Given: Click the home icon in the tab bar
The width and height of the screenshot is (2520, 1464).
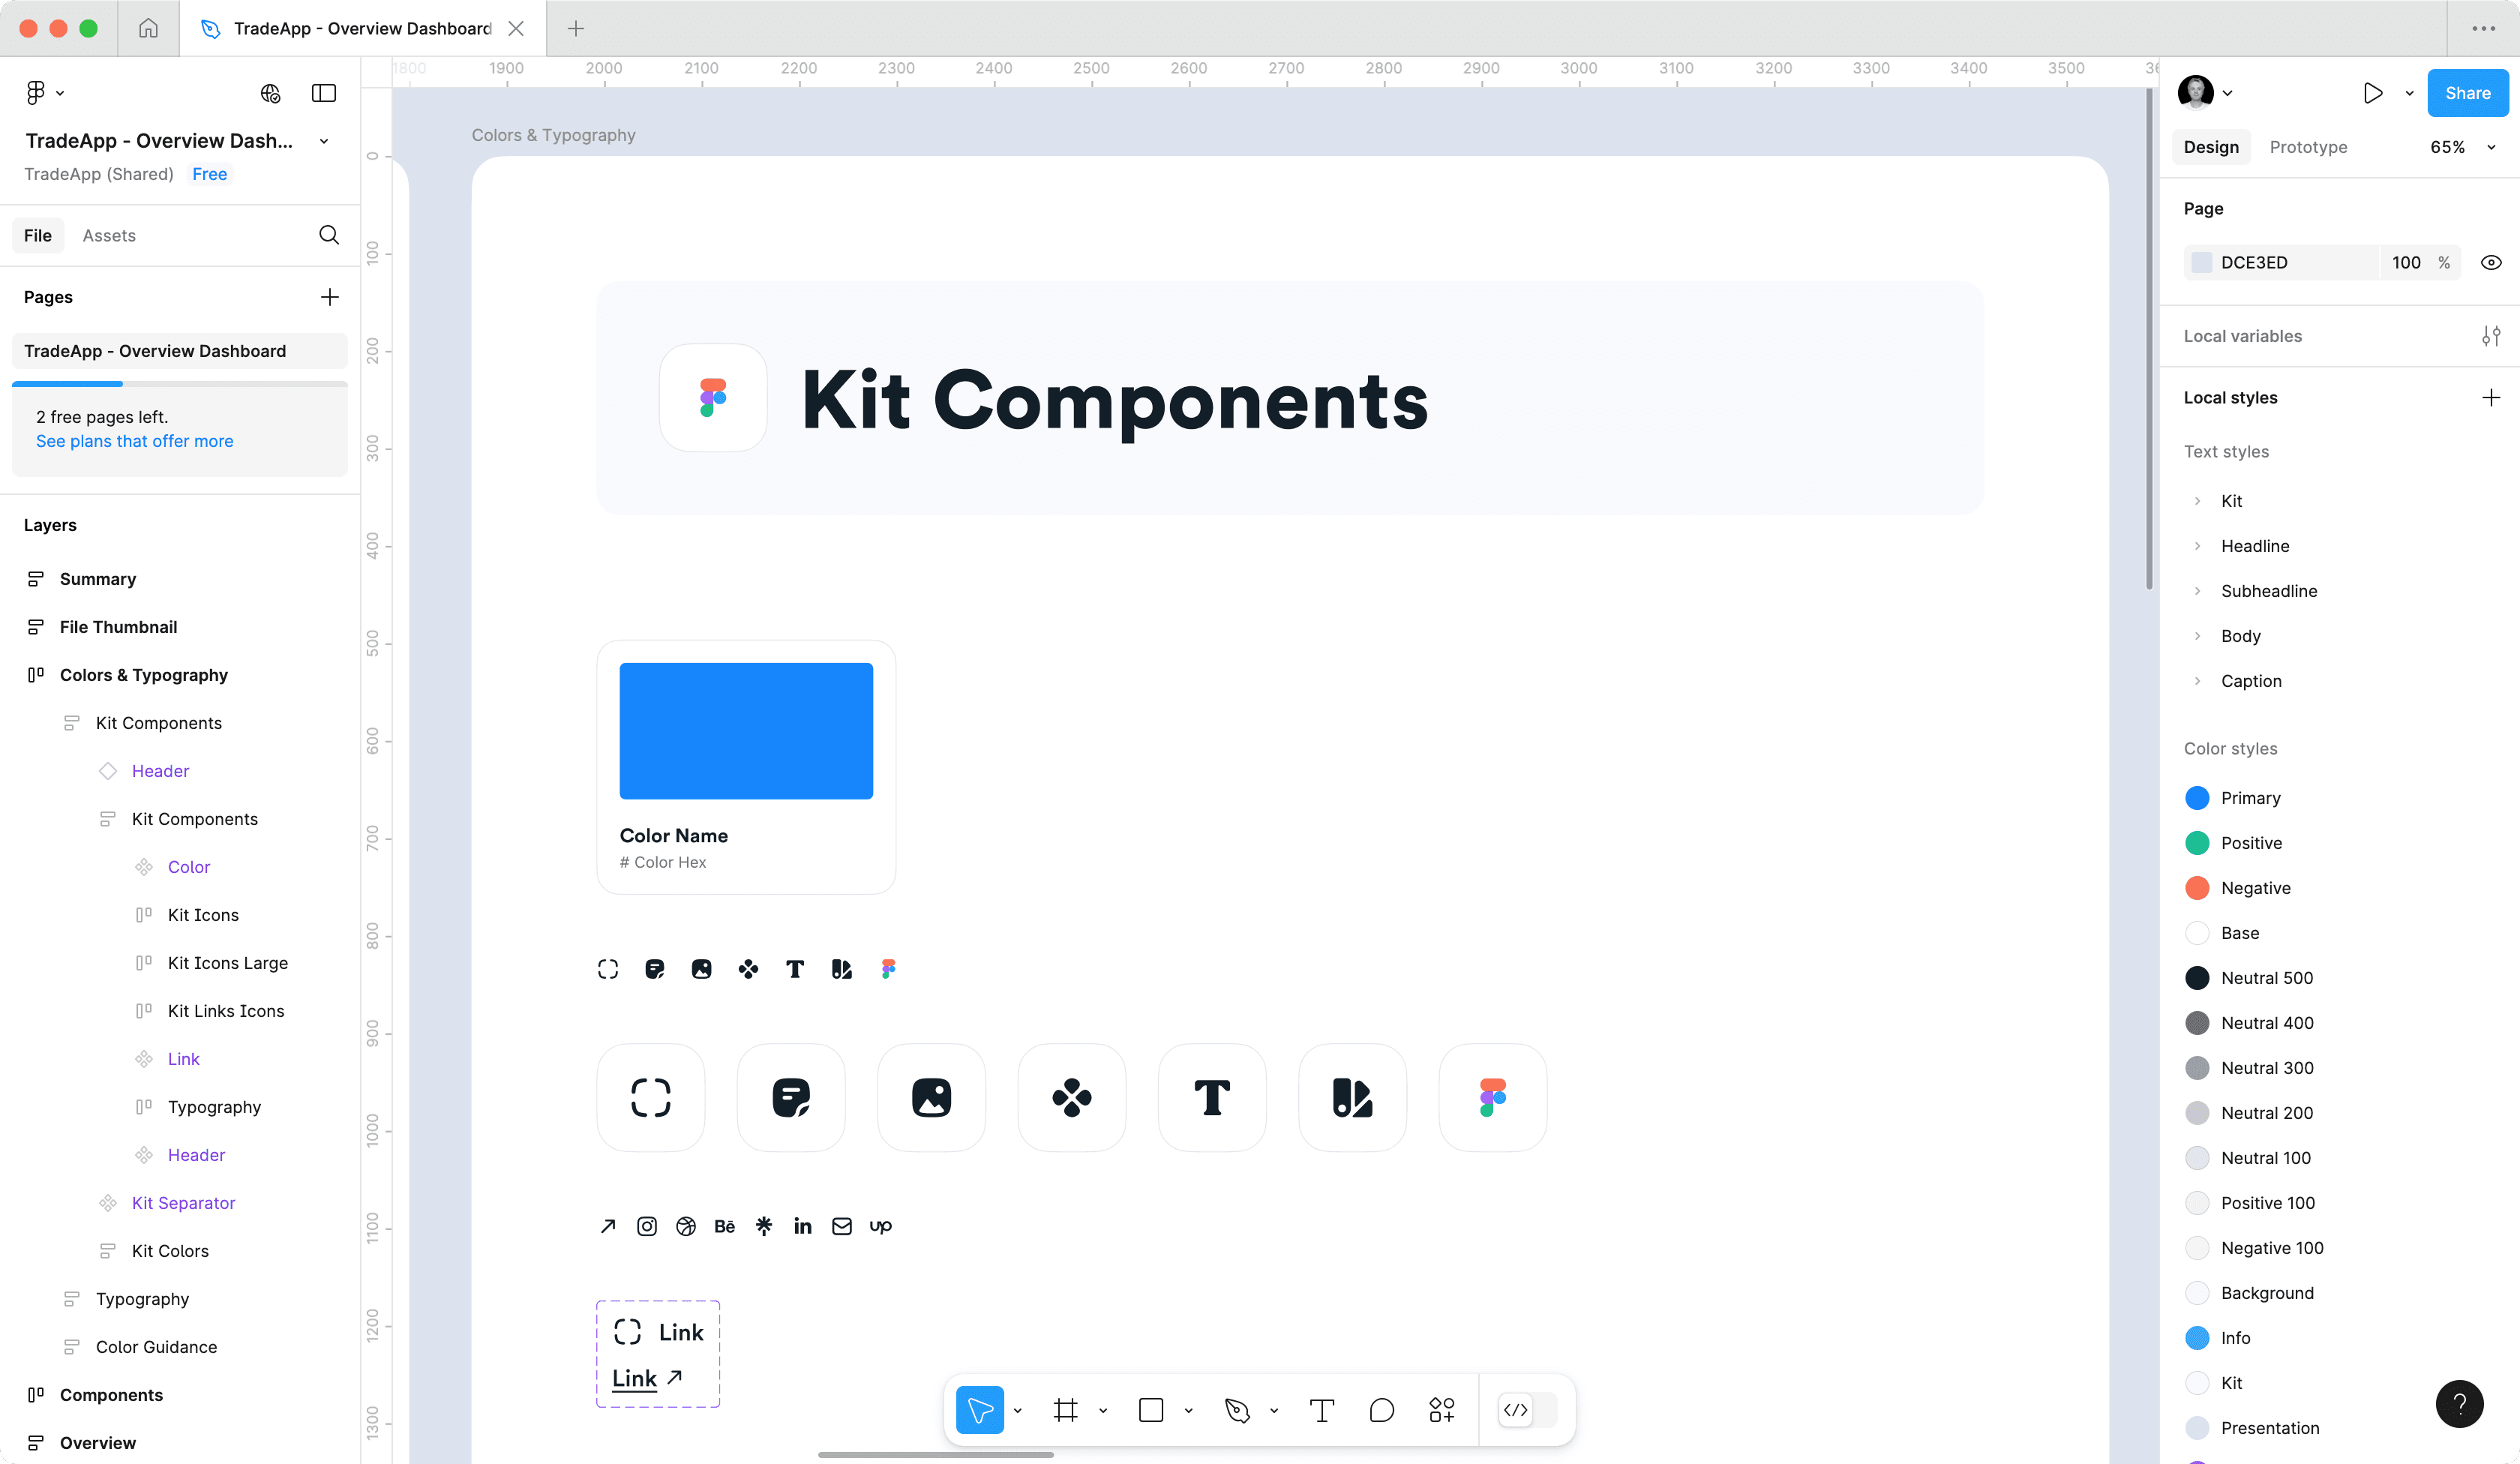Looking at the screenshot, I should click(x=148, y=28).
